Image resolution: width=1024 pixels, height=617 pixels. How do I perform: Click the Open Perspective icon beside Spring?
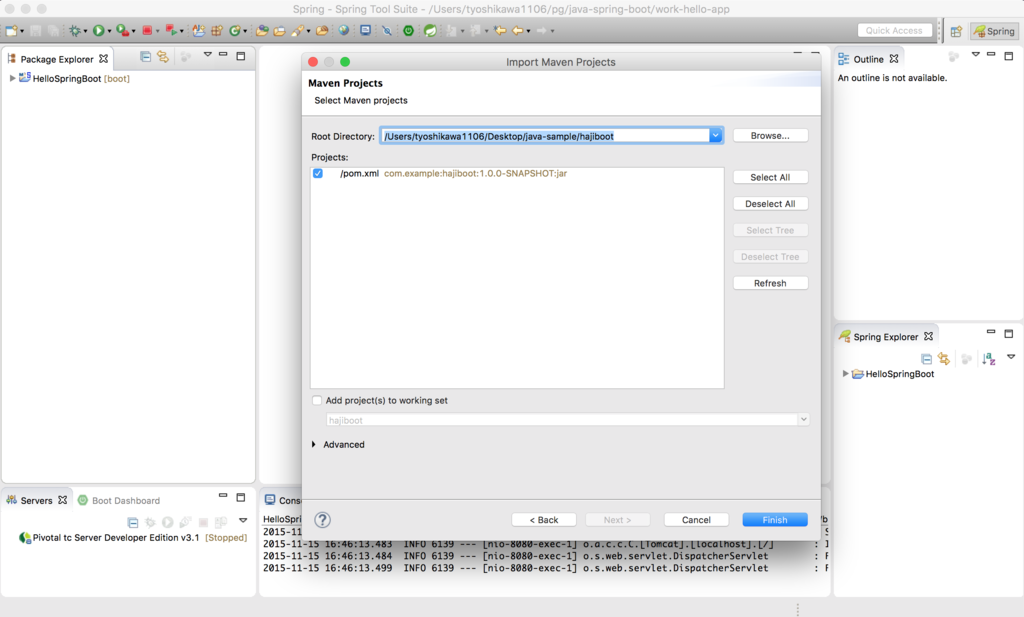(956, 31)
